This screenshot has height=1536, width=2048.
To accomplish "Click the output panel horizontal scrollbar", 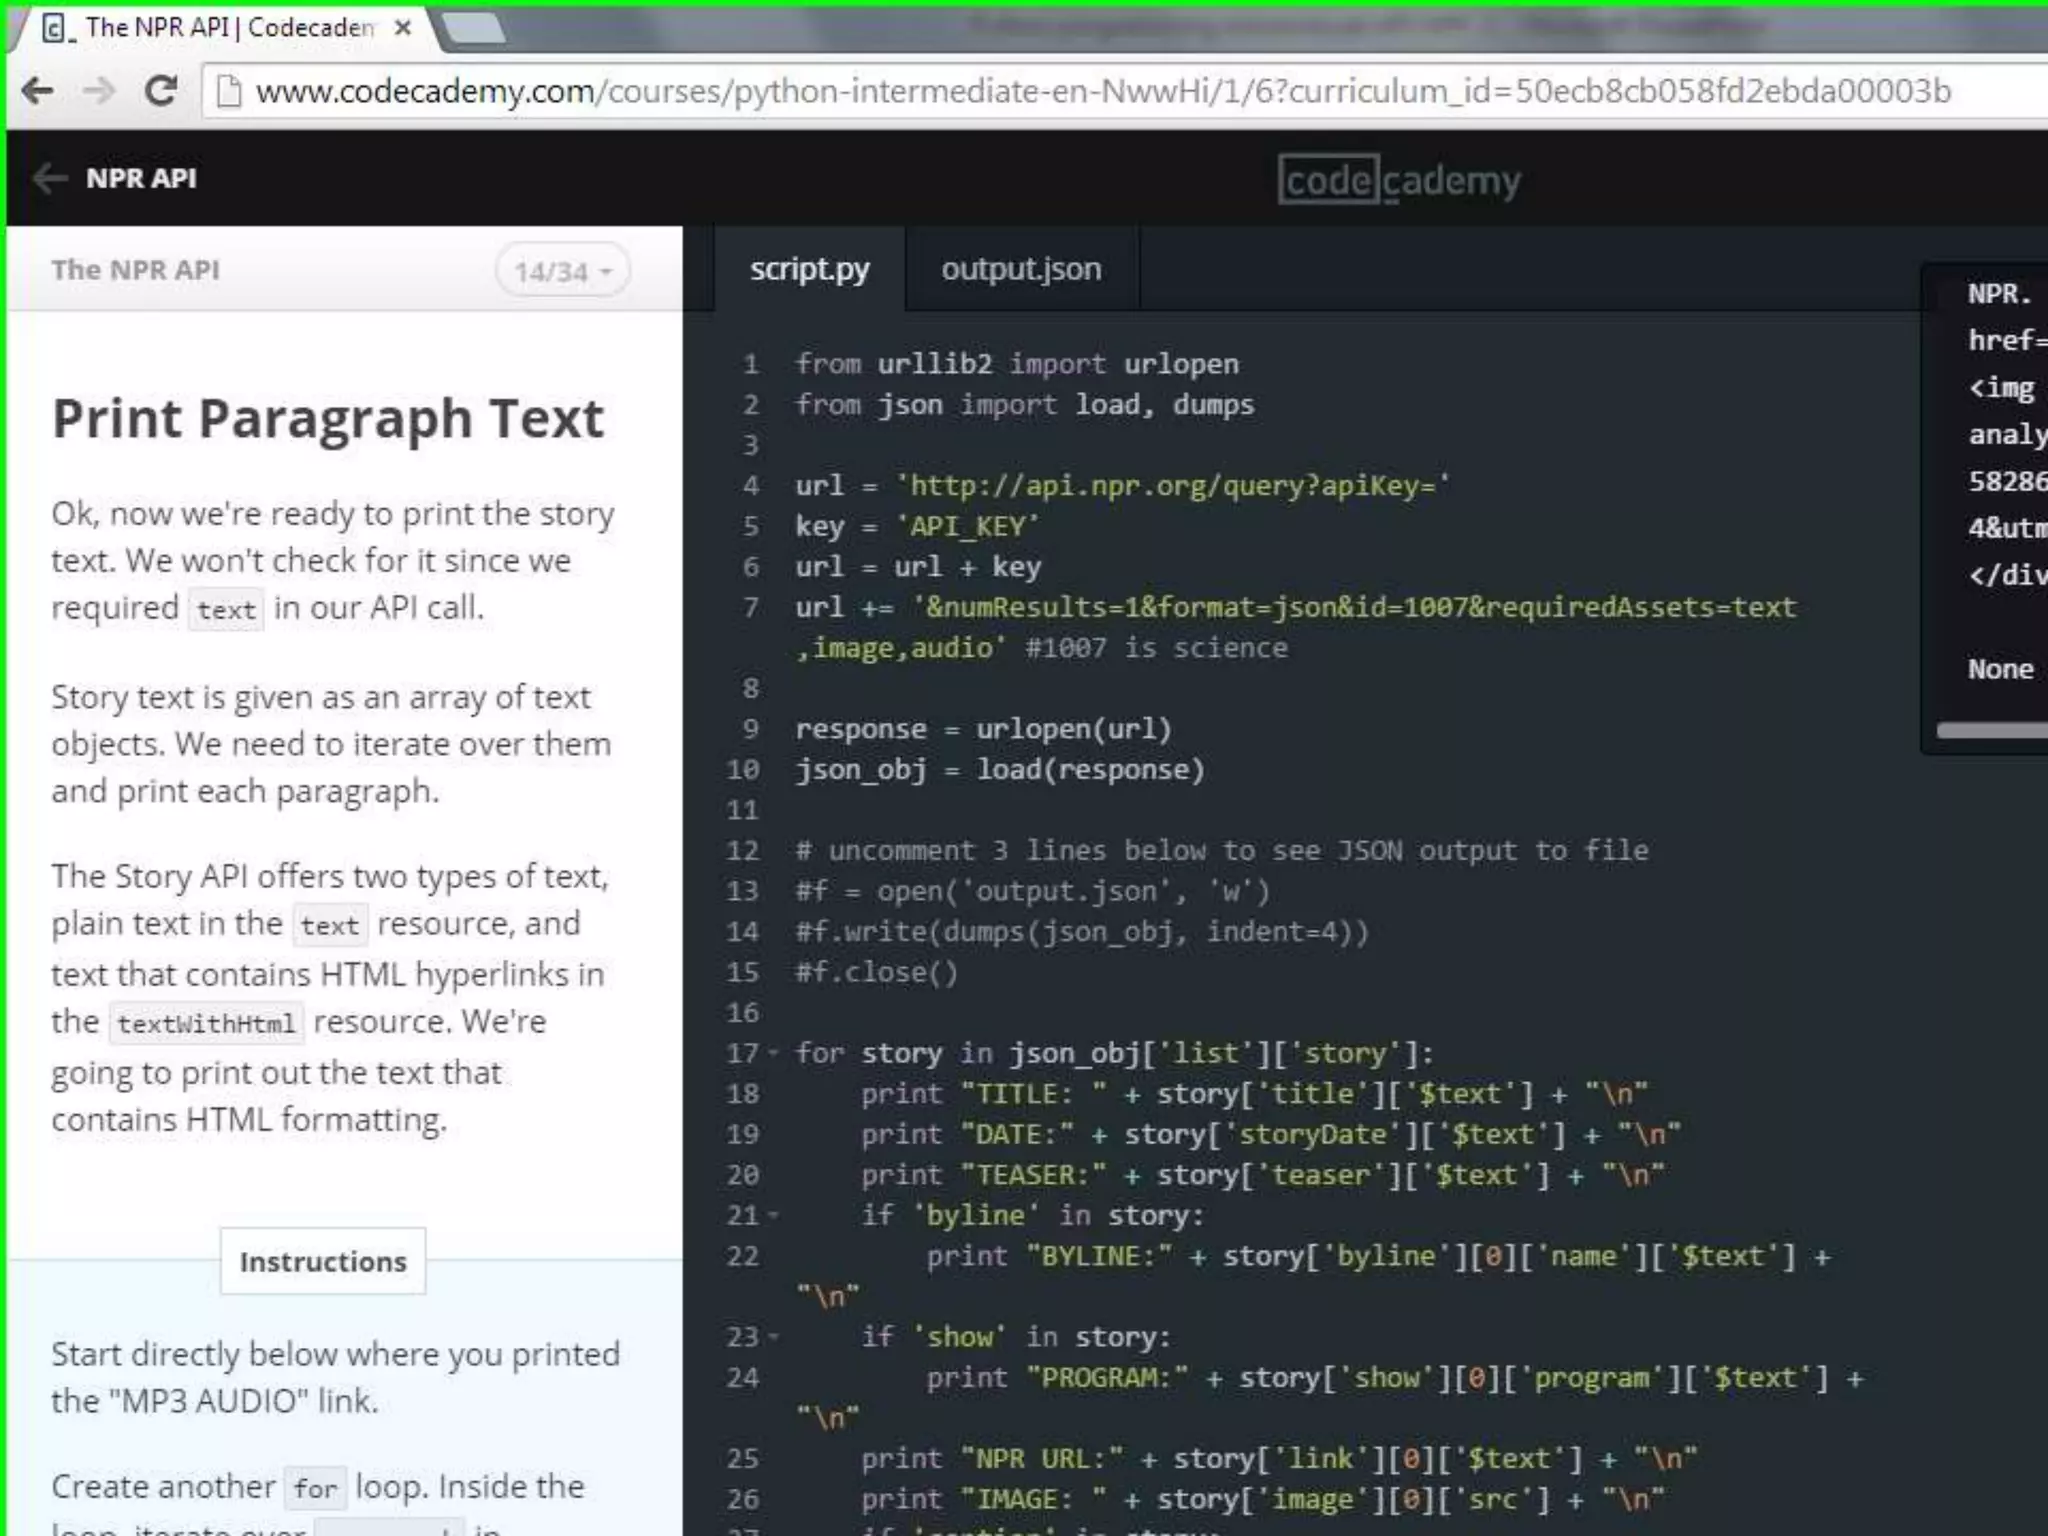I will tap(1992, 731).
